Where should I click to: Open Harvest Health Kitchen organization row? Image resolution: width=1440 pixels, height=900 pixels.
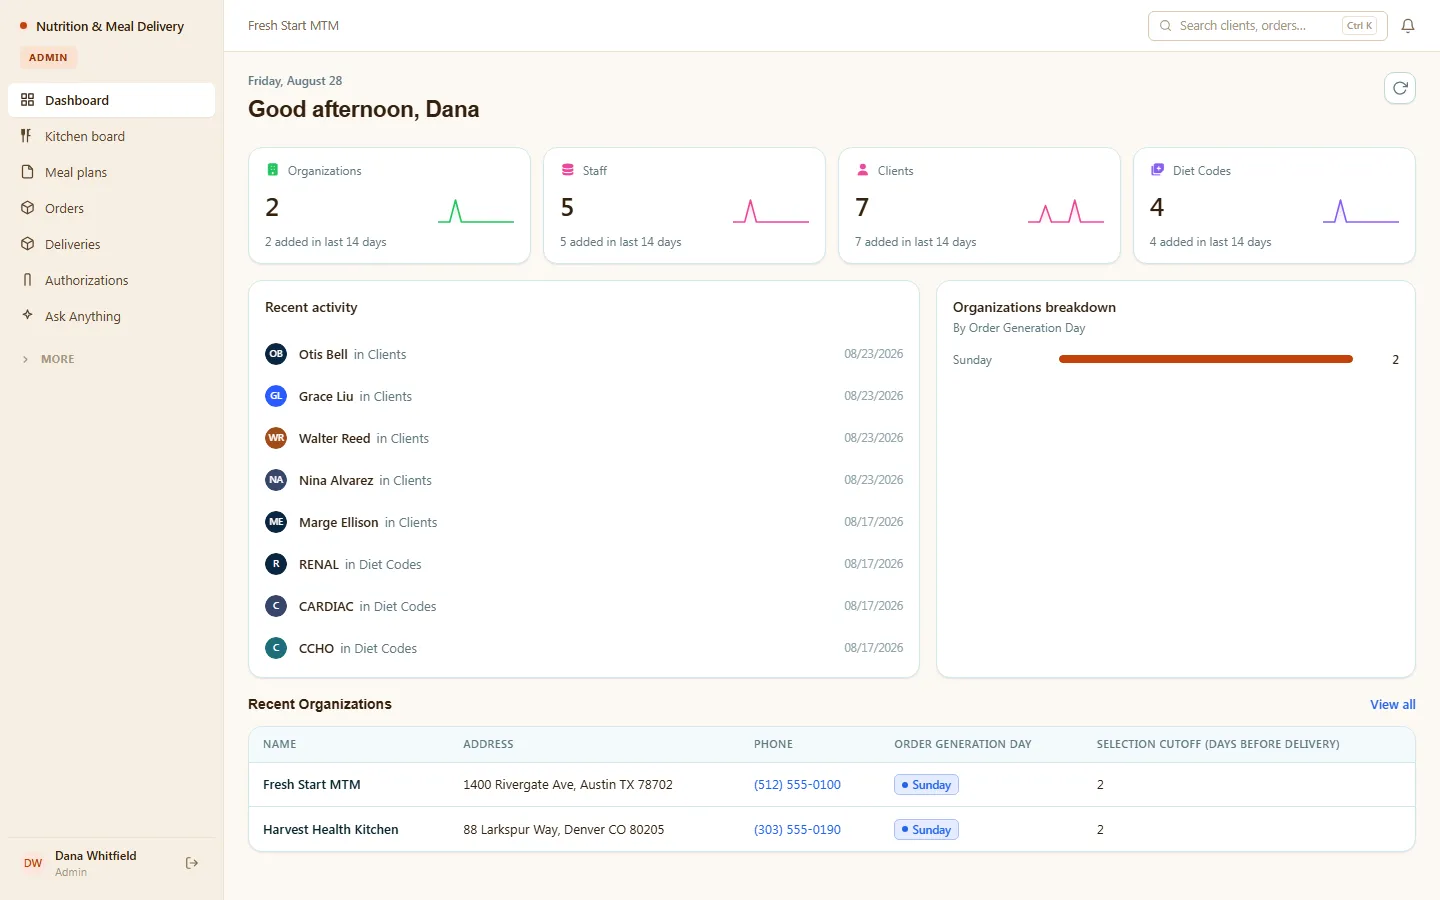[x=832, y=830]
